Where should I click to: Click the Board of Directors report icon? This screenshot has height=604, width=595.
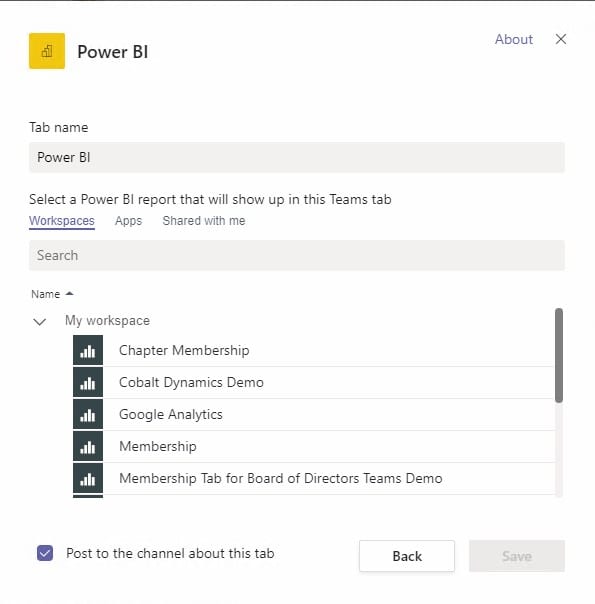click(88, 478)
